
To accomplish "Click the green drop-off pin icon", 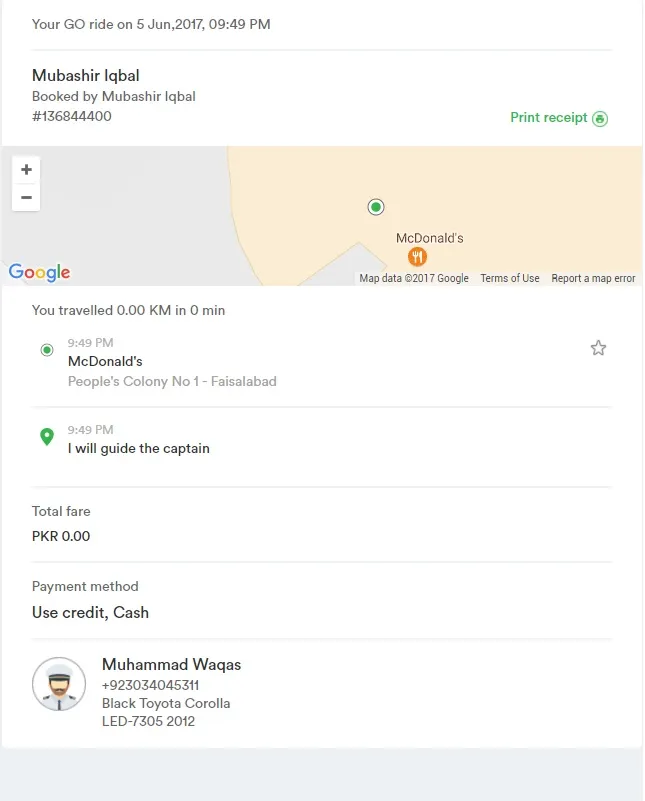I will [46, 437].
